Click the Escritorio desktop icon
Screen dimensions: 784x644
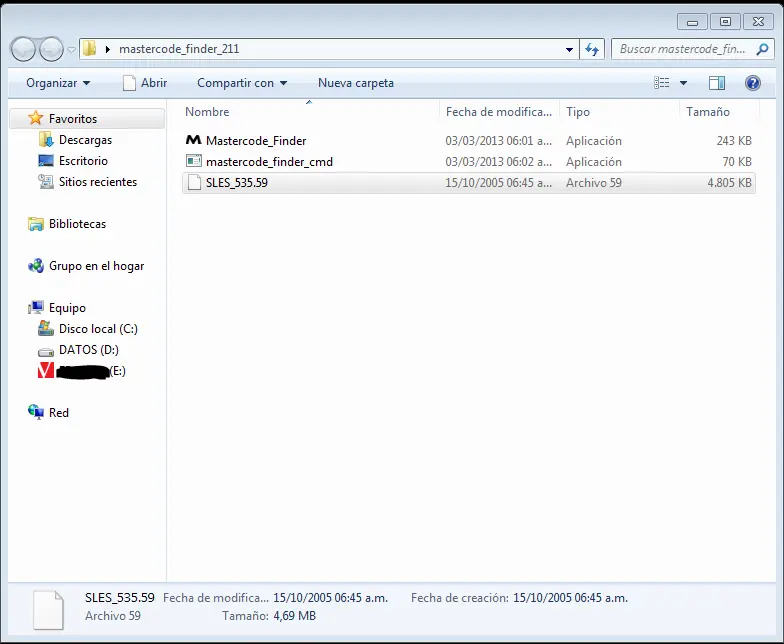tap(46, 160)
